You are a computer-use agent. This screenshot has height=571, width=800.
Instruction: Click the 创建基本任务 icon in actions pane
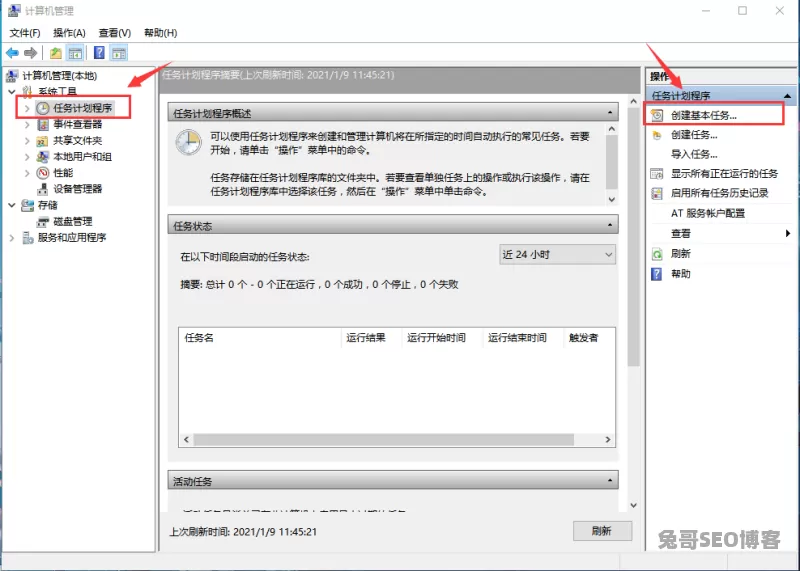657,115
